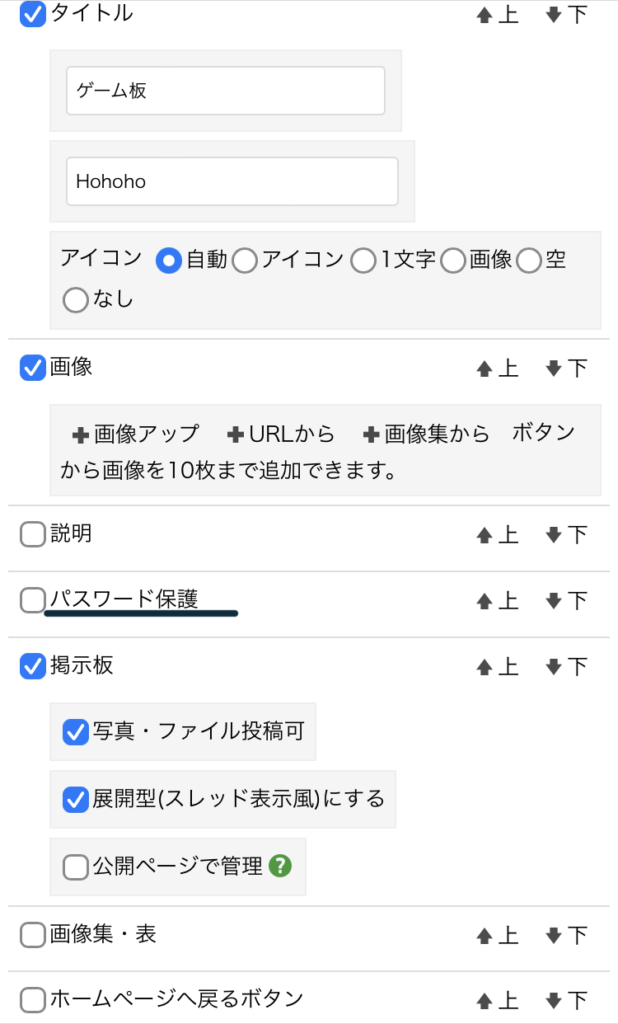
Task: Open green help icon beside 公開ページで管理
Action: (280, 867)
